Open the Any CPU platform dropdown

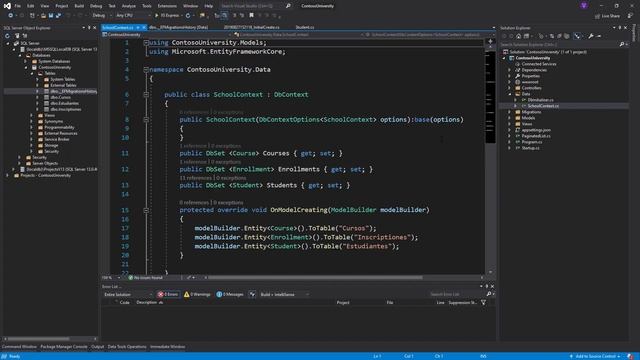[133, 16]
